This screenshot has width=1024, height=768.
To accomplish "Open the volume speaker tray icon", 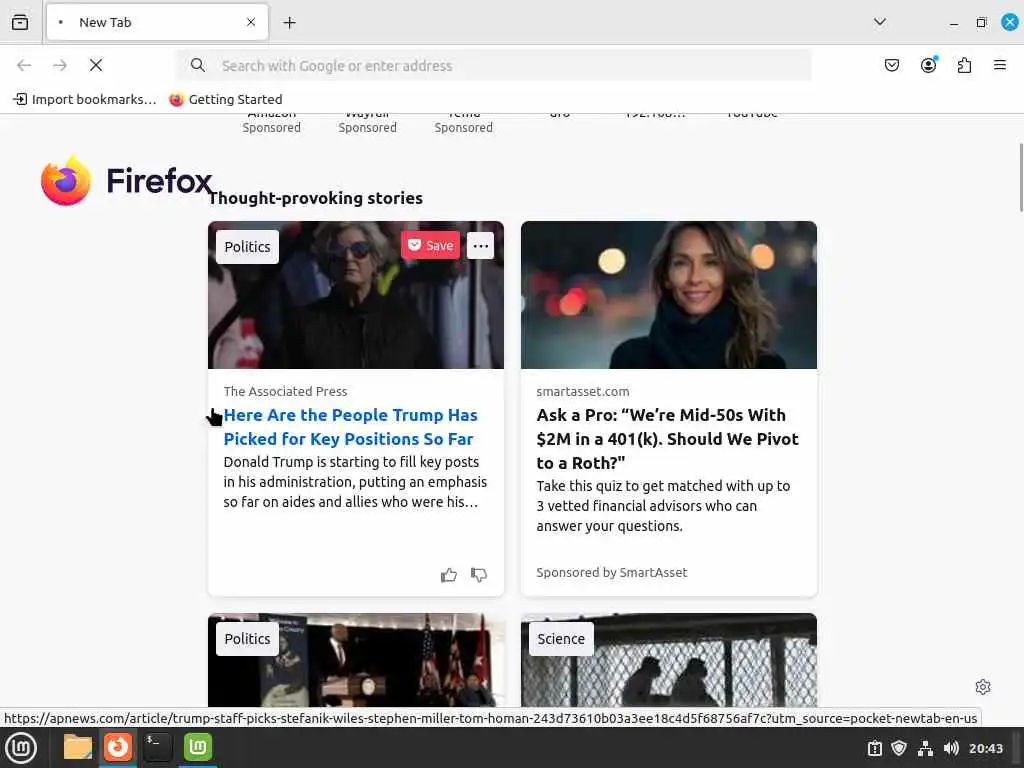I will tap(951, 748).
